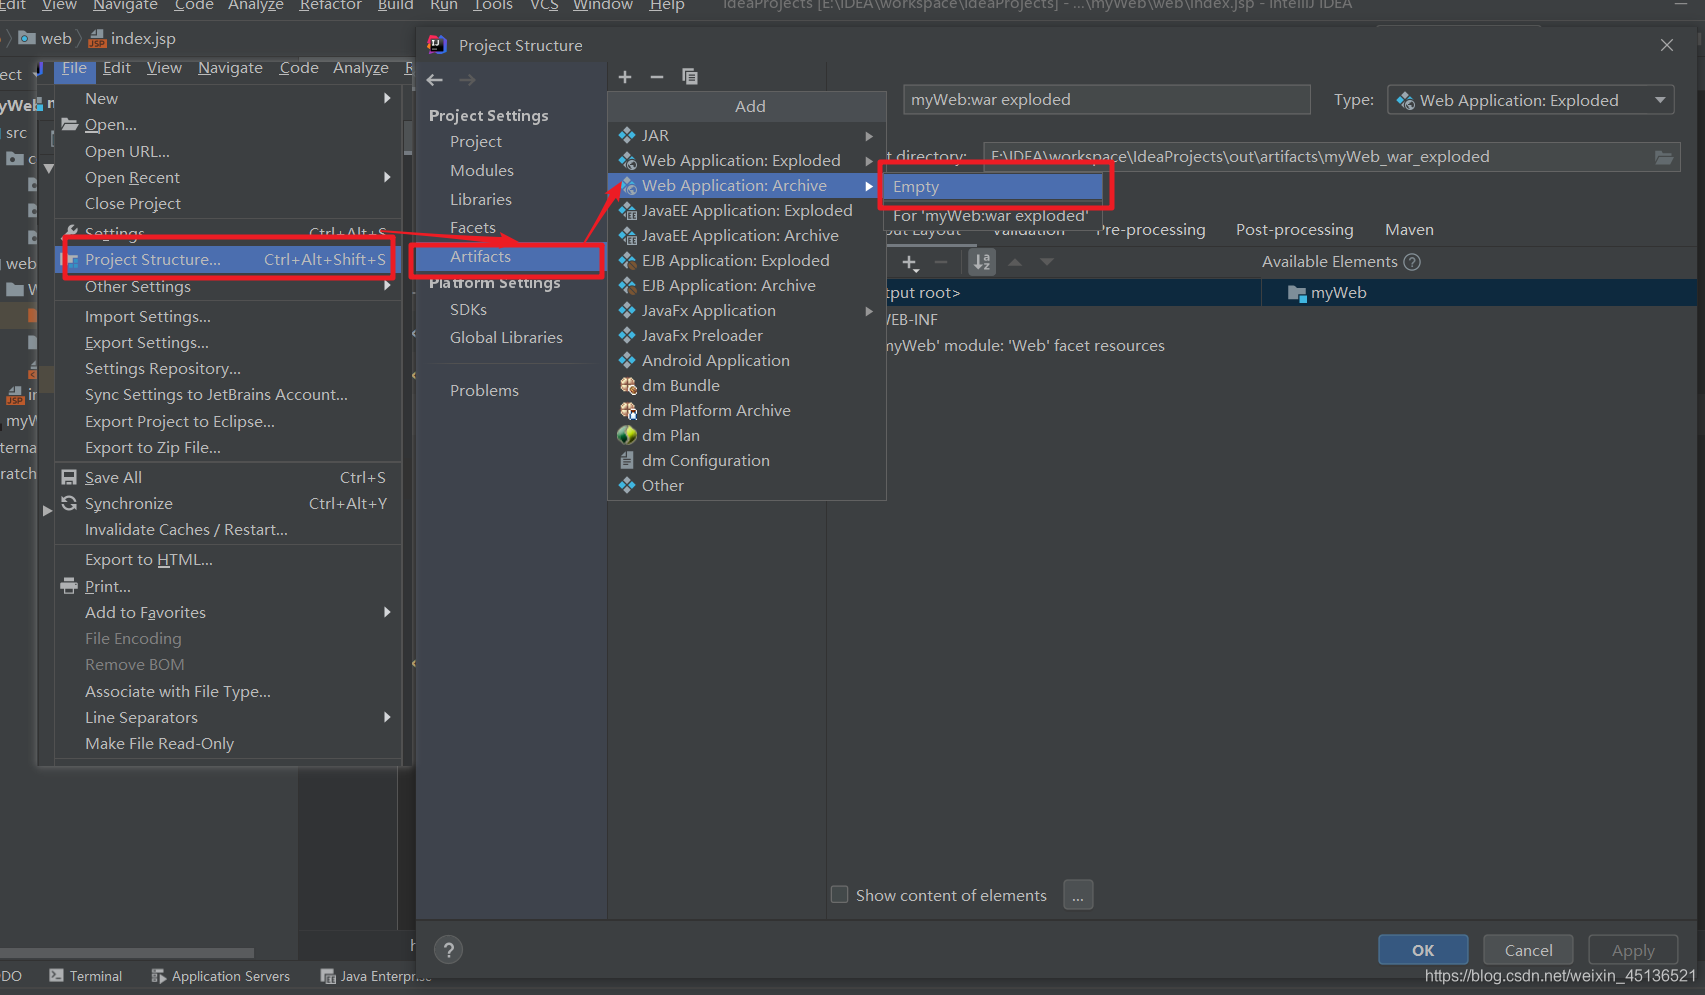Expand the Open Recent submenu arrow
Screen dimensions: 1705x995
click(387, 177)
